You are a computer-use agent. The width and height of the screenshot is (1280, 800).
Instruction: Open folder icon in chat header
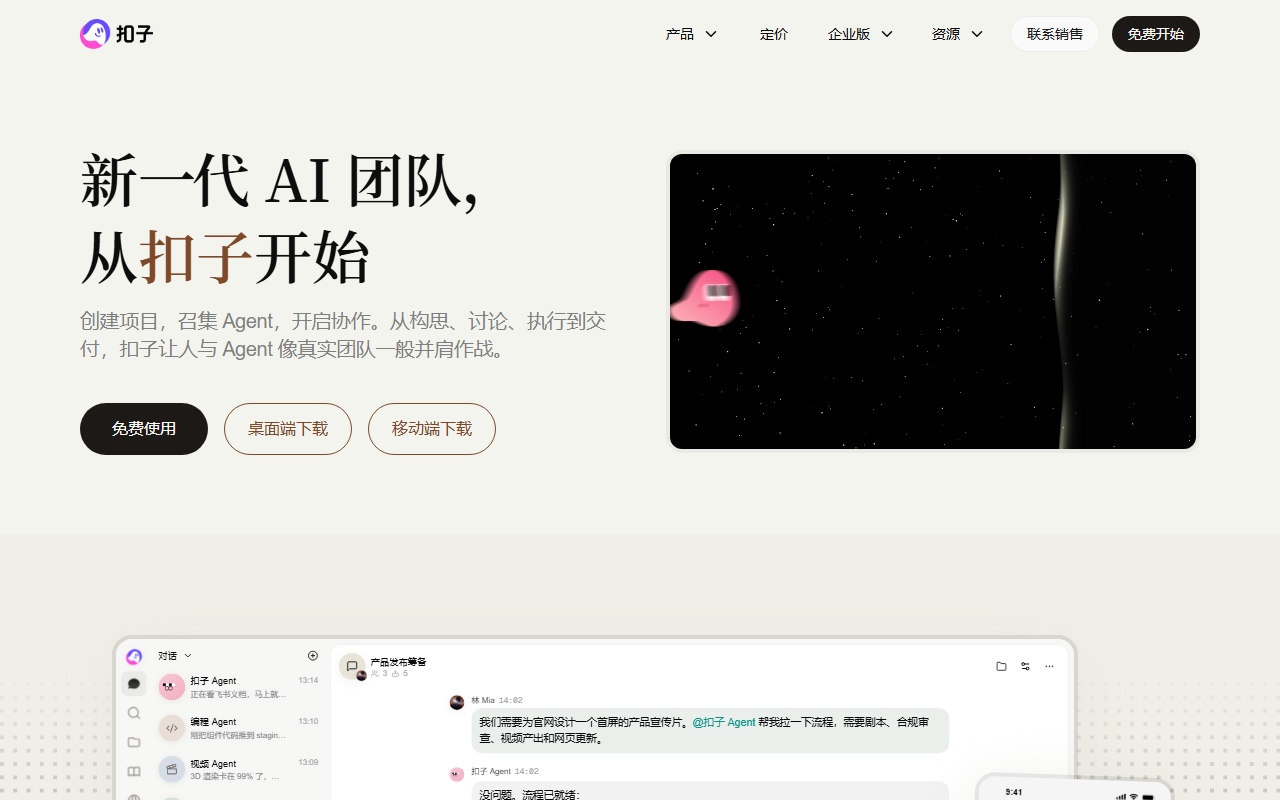[x=1001, y=666]
